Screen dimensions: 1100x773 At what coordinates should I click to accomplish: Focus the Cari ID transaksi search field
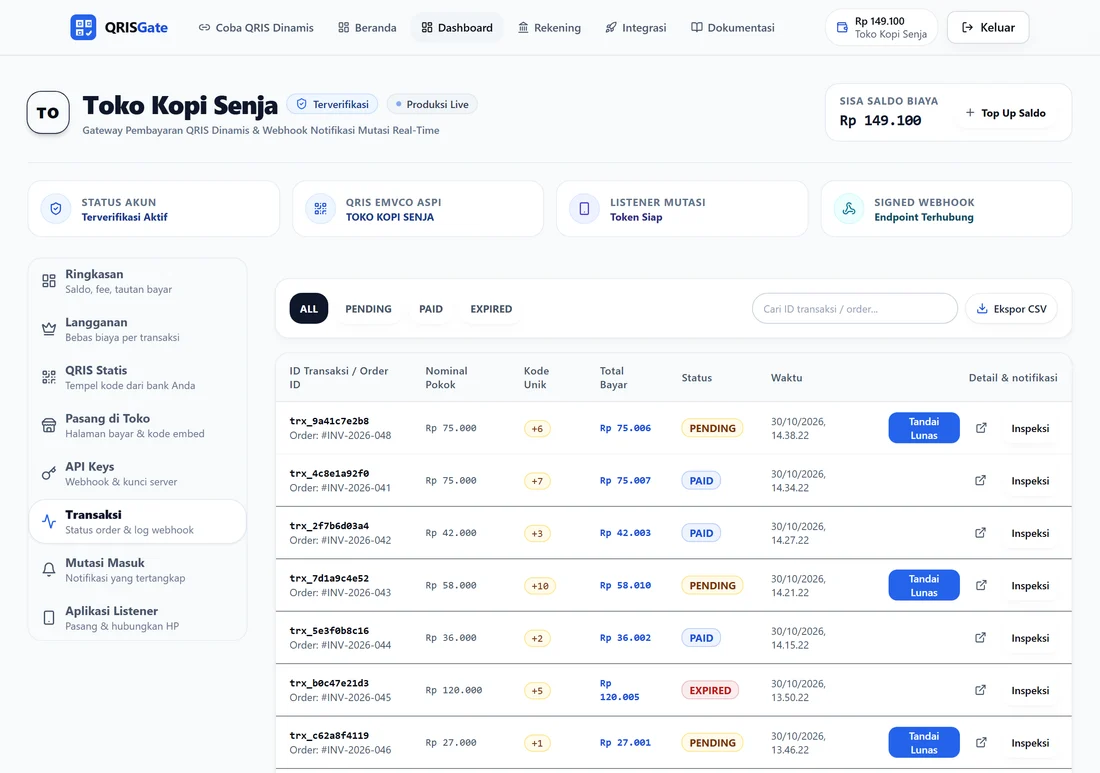854,309
